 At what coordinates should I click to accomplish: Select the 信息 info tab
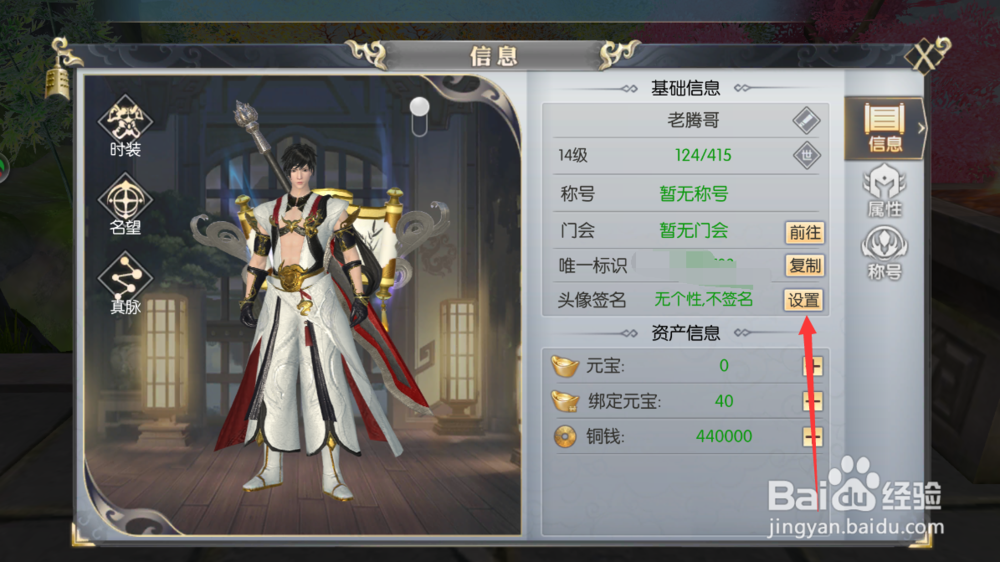[x=885, y=128]
